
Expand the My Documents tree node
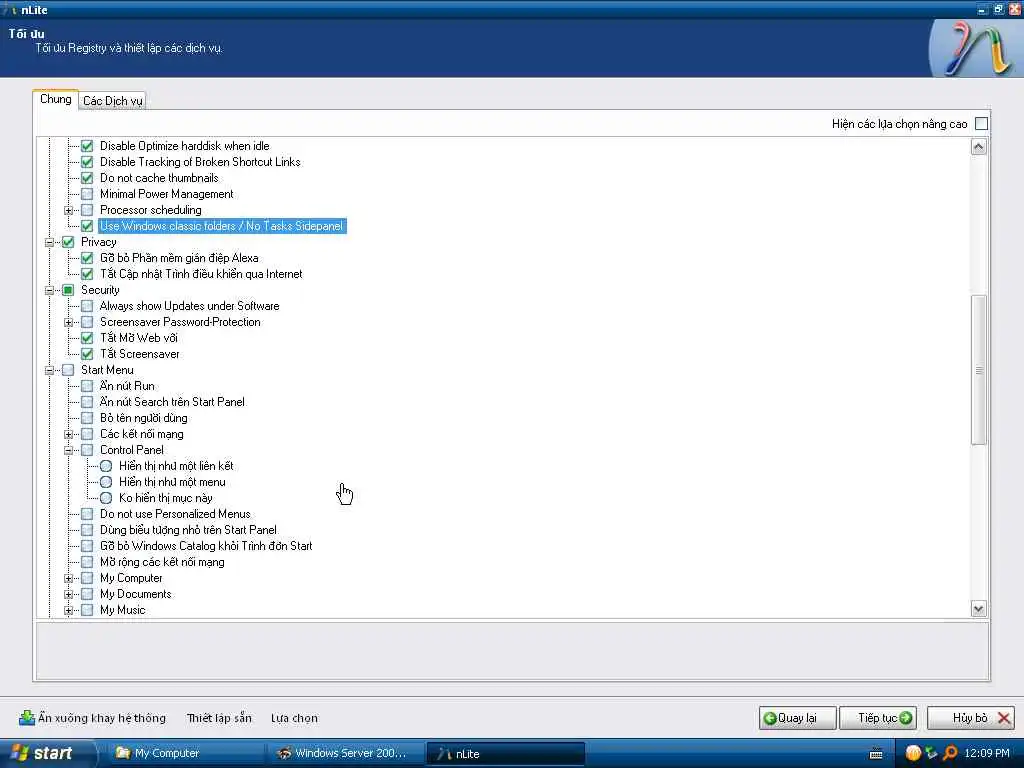click(68, 594)
